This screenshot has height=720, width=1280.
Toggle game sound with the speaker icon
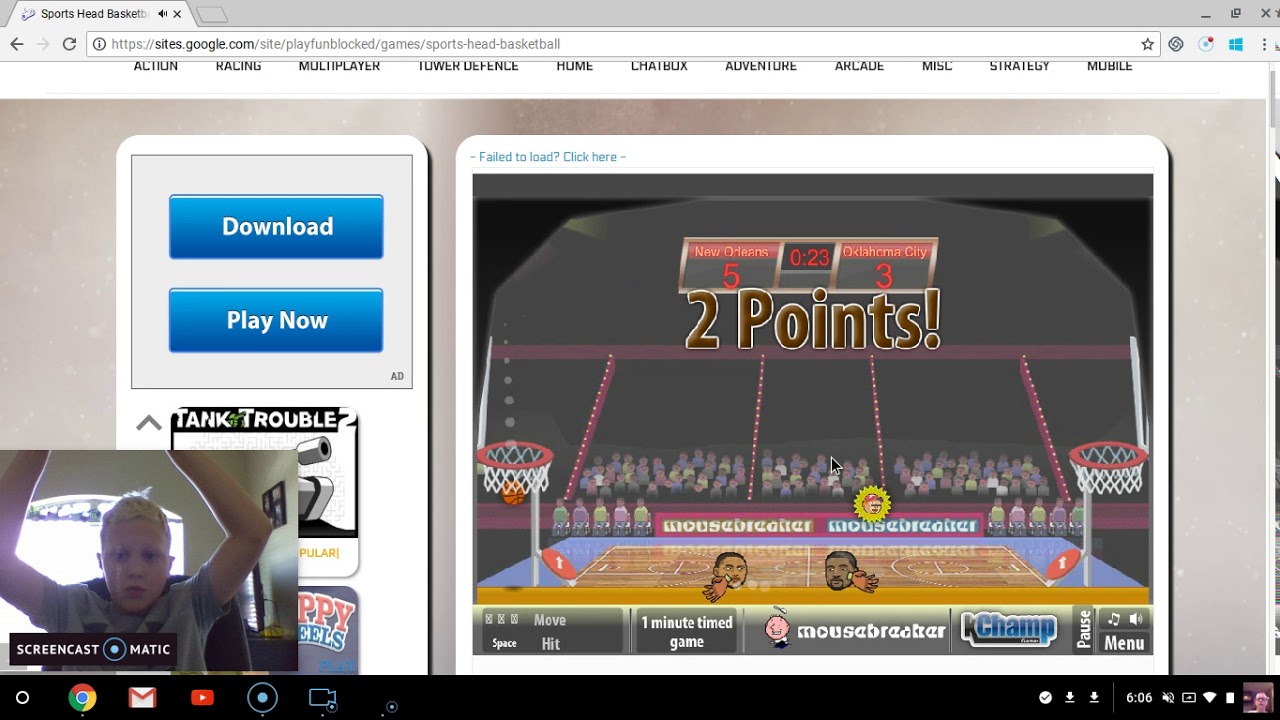click(1135, 620)
